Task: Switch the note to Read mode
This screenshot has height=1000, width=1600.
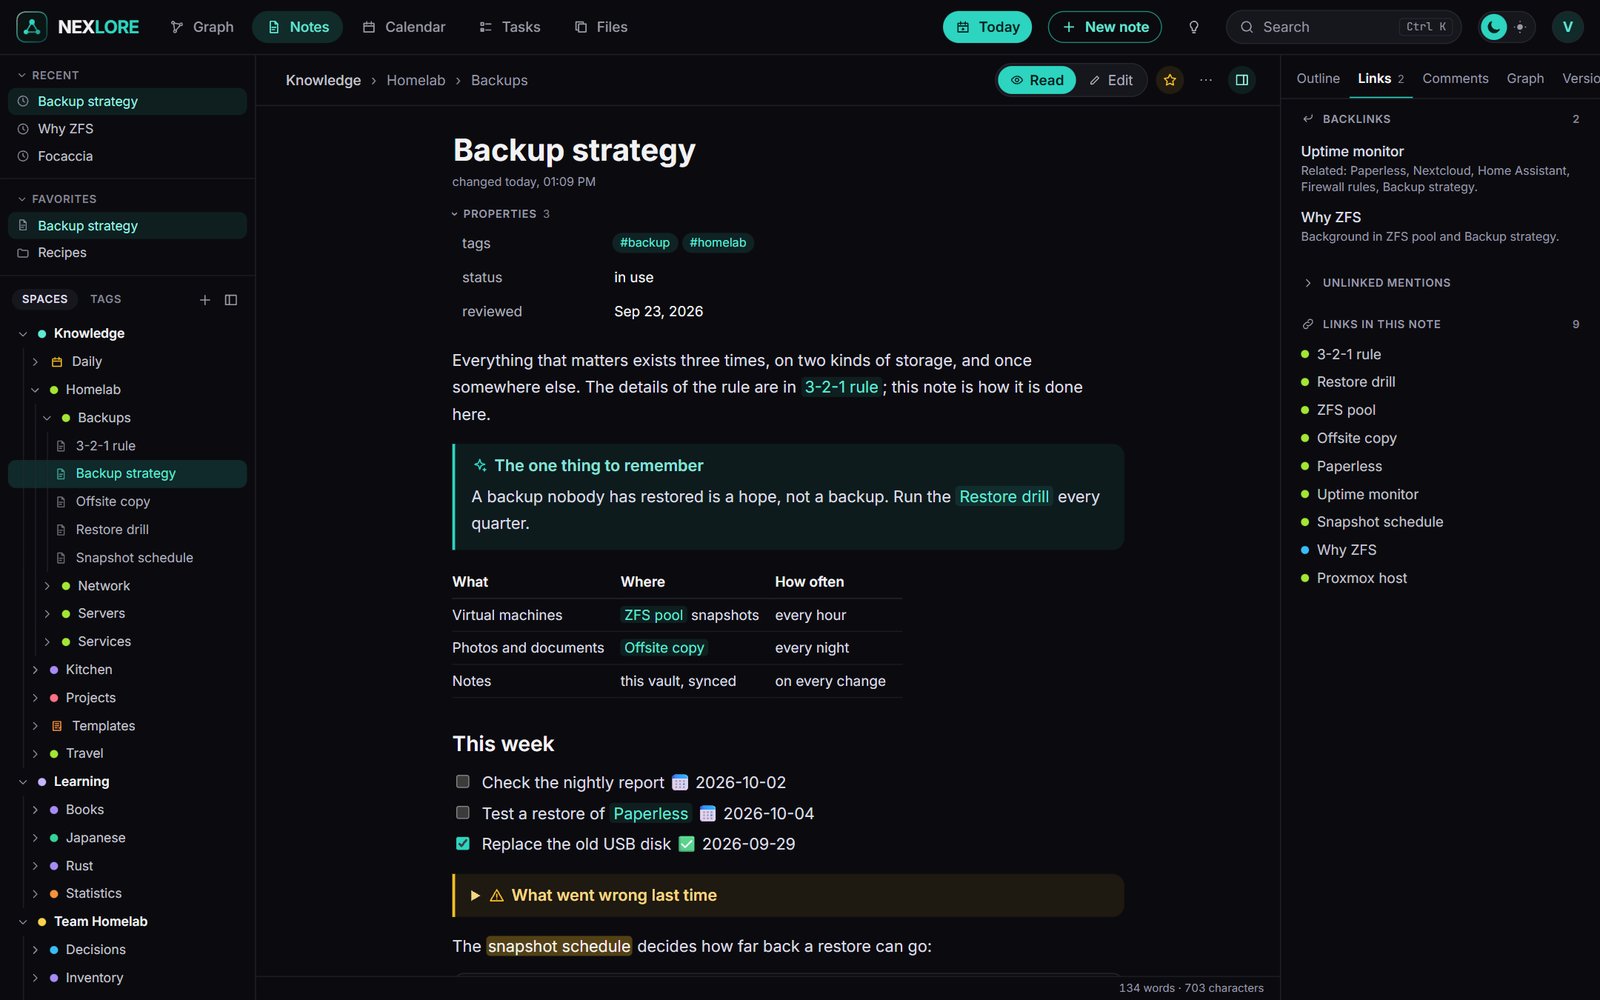Action: (x=1037, y=80)
